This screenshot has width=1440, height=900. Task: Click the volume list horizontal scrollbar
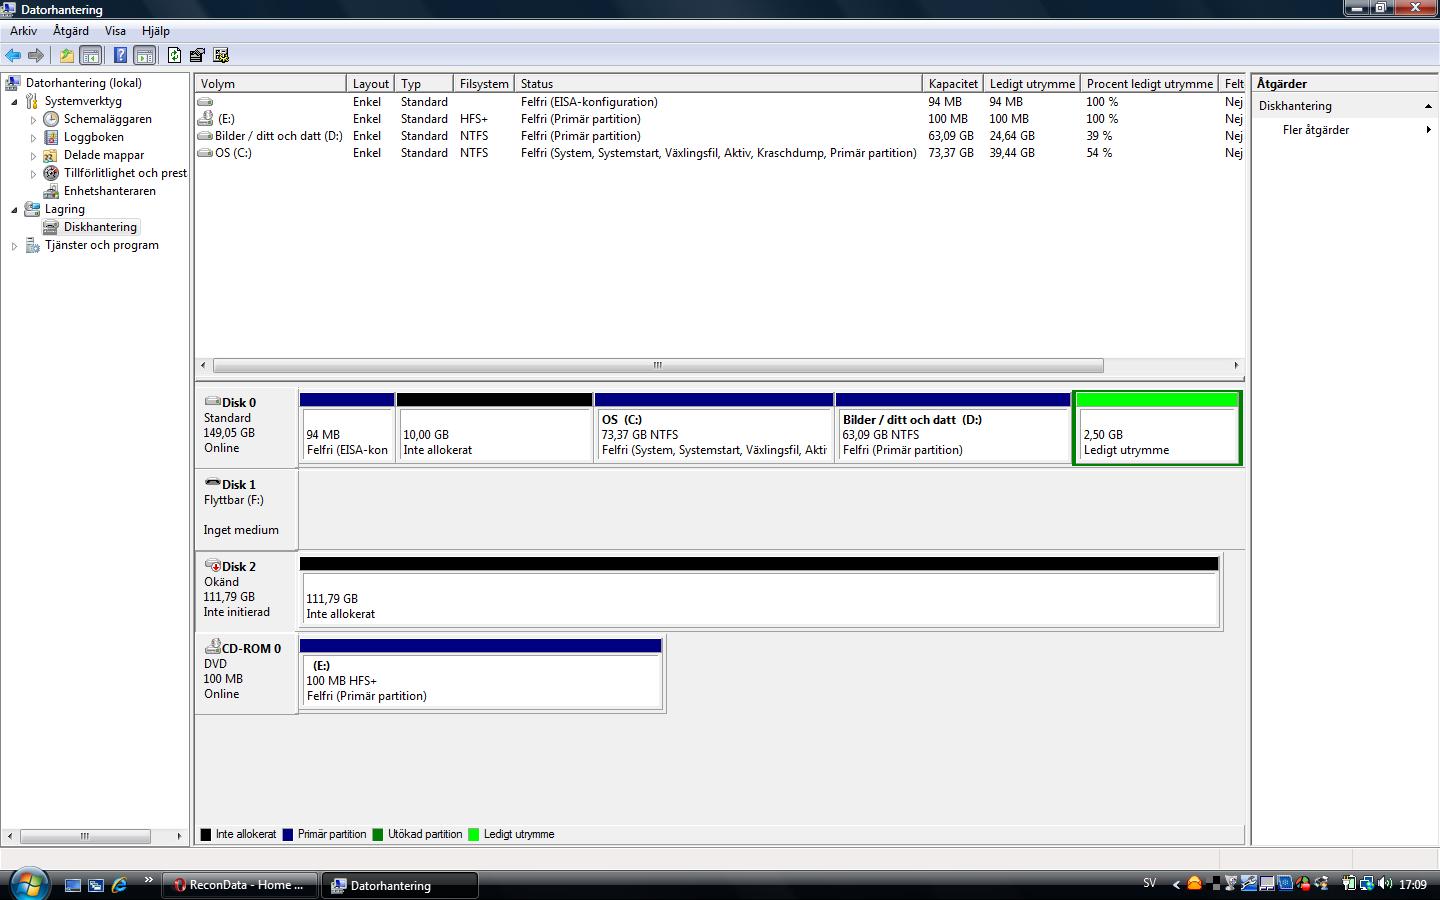pos(657,366)
